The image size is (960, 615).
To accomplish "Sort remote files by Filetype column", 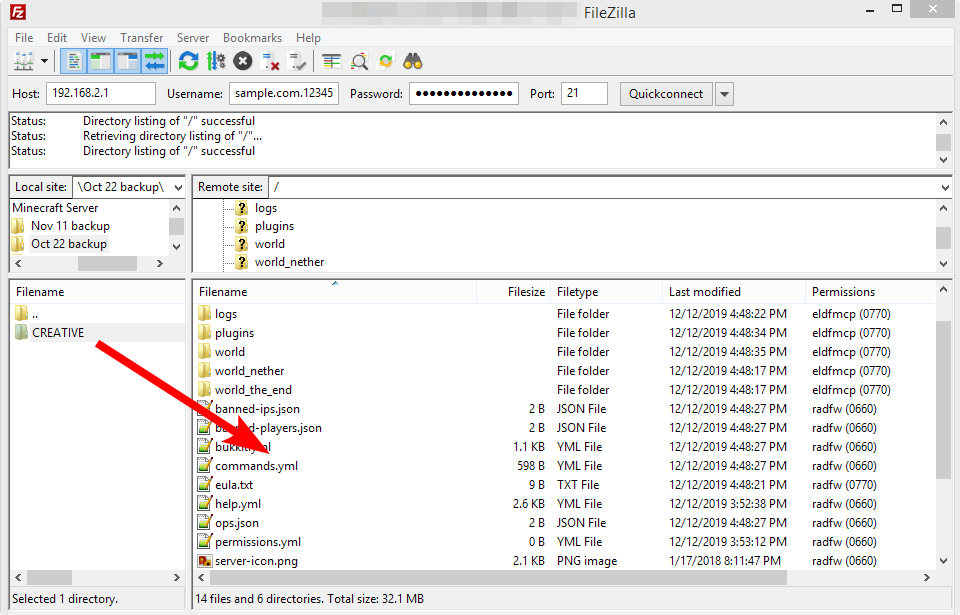I will point(606,292).
